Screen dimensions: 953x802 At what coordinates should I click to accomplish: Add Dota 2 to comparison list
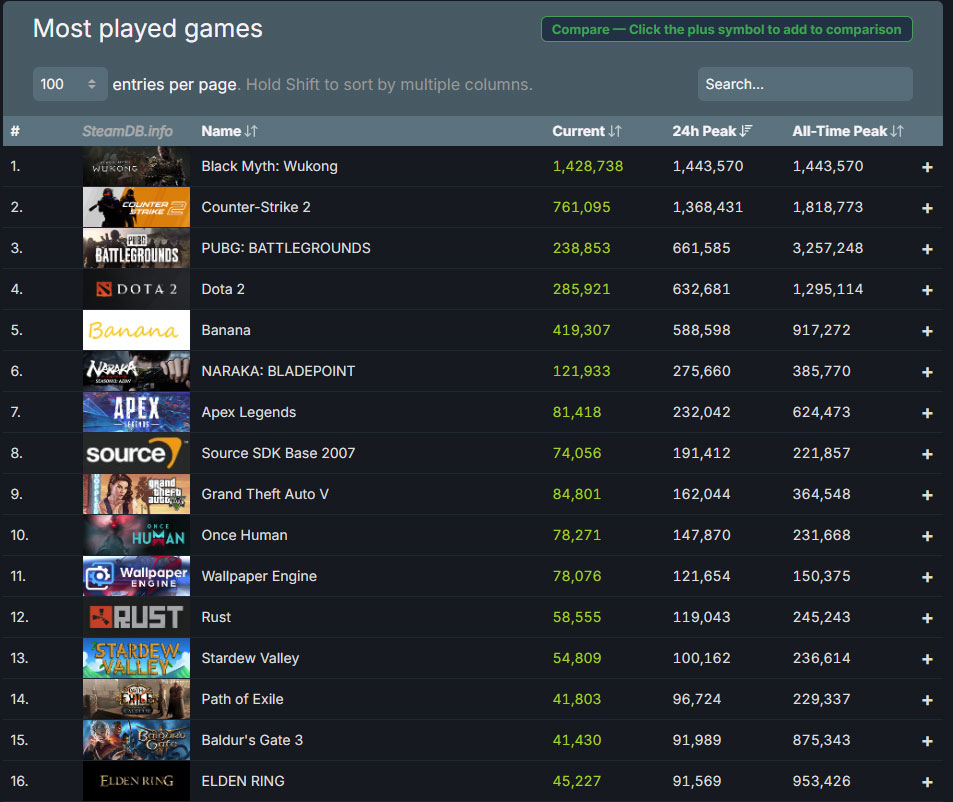[927, 290]
